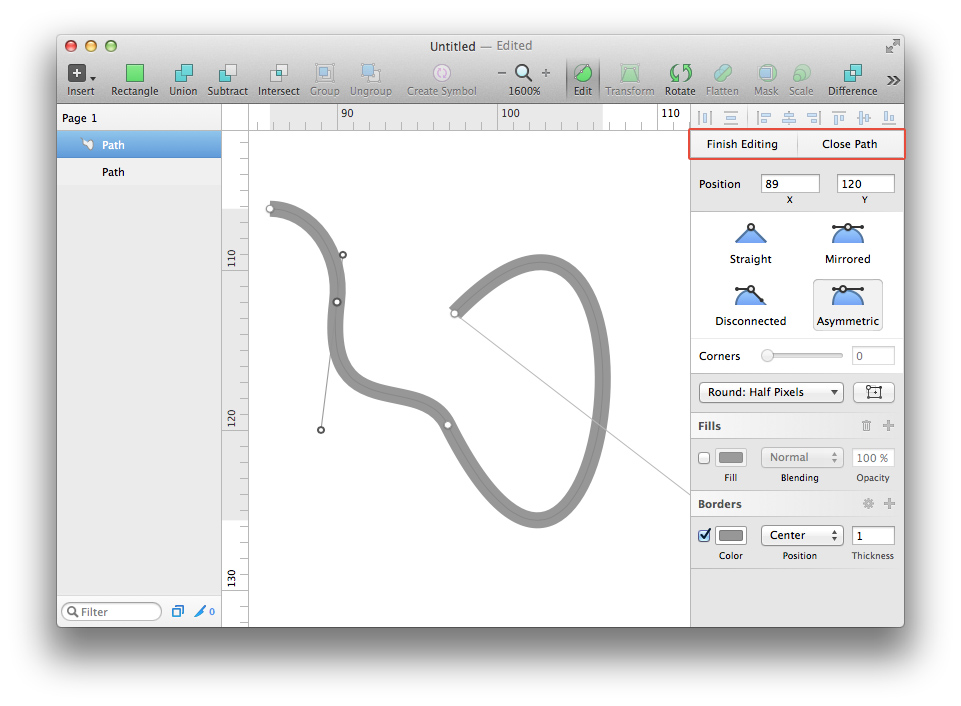This screenshot has height=706, width=961.
Task: Click the Corners radius slider
Action: click(x=804, y=356)
